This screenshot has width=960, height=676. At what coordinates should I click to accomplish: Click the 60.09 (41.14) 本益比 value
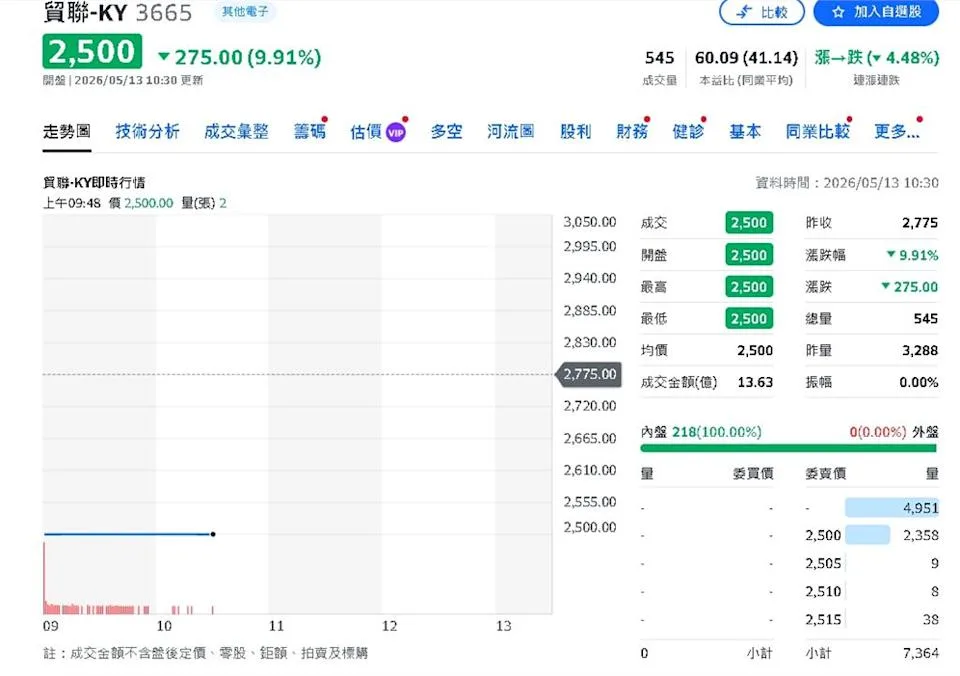point(746,58)
